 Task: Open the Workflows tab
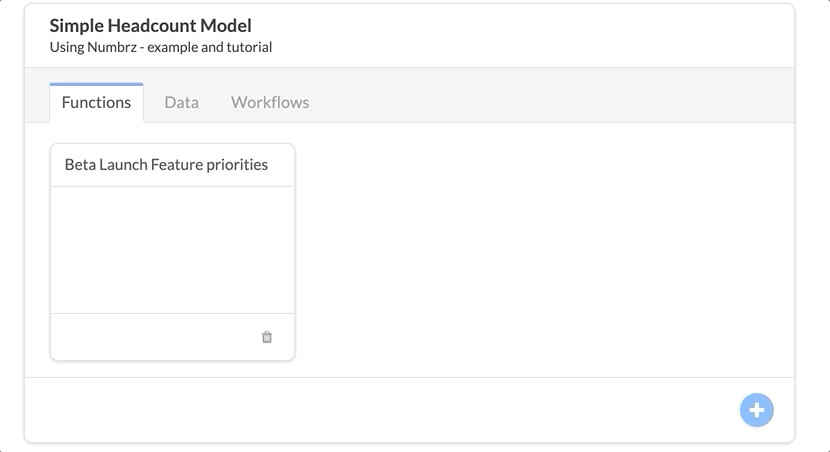[x=270, y=102]
